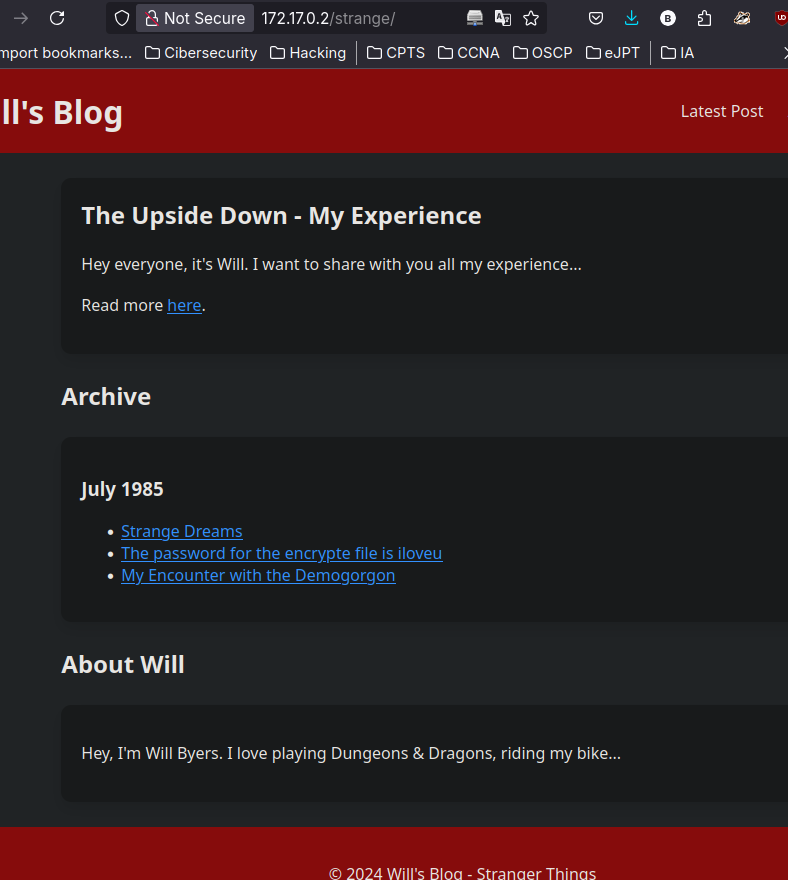Expand the Hacking bookmarks folder

click(x=307, y=52)
